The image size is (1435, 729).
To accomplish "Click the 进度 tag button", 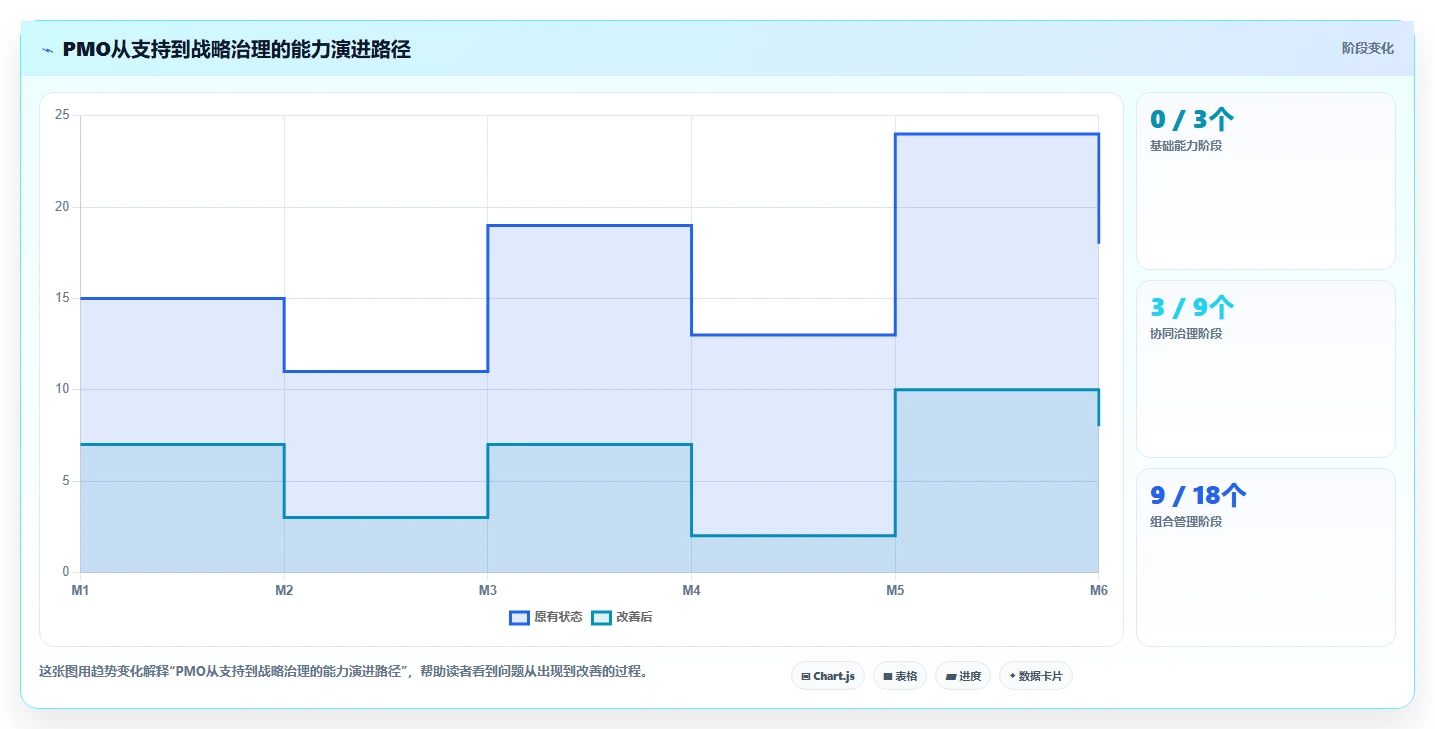I will pyautogui.click(x=963, y=676).
